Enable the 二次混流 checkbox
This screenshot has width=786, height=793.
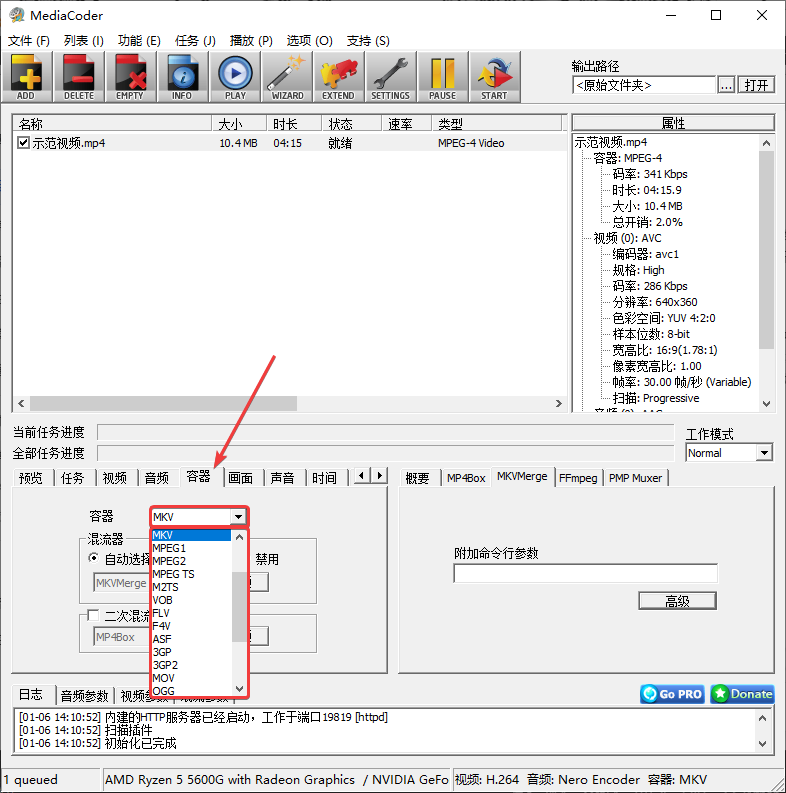pyautogui.click(x=94, y=615)
